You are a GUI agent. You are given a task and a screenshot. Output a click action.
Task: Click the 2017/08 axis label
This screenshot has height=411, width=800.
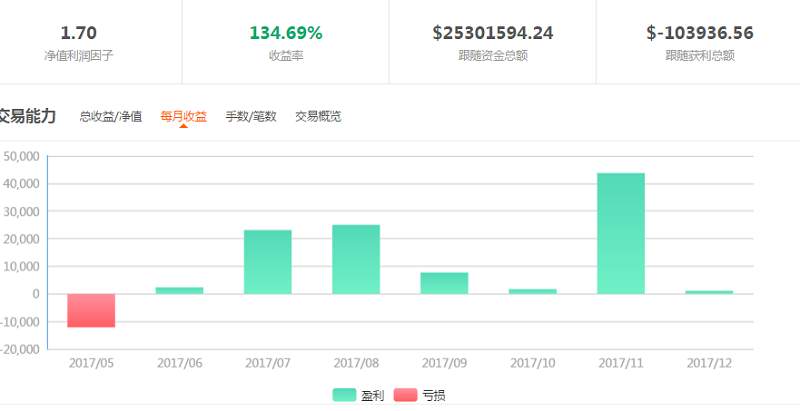tap(356, 363)
